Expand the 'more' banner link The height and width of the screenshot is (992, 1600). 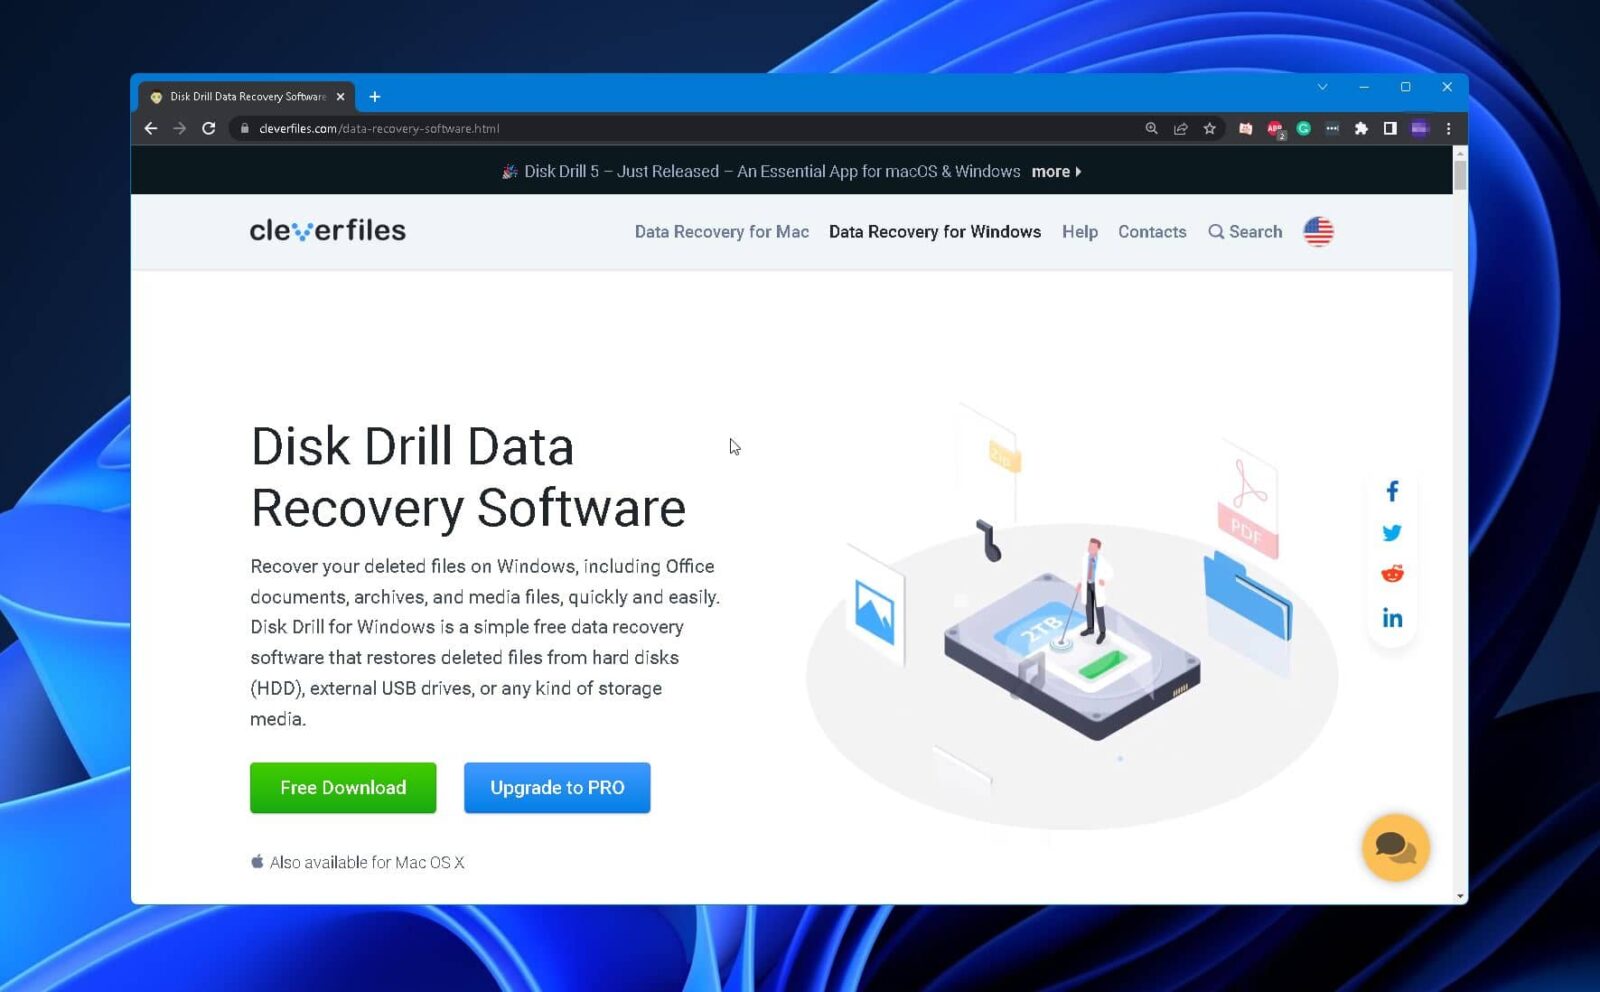[x=1052, y=171]
